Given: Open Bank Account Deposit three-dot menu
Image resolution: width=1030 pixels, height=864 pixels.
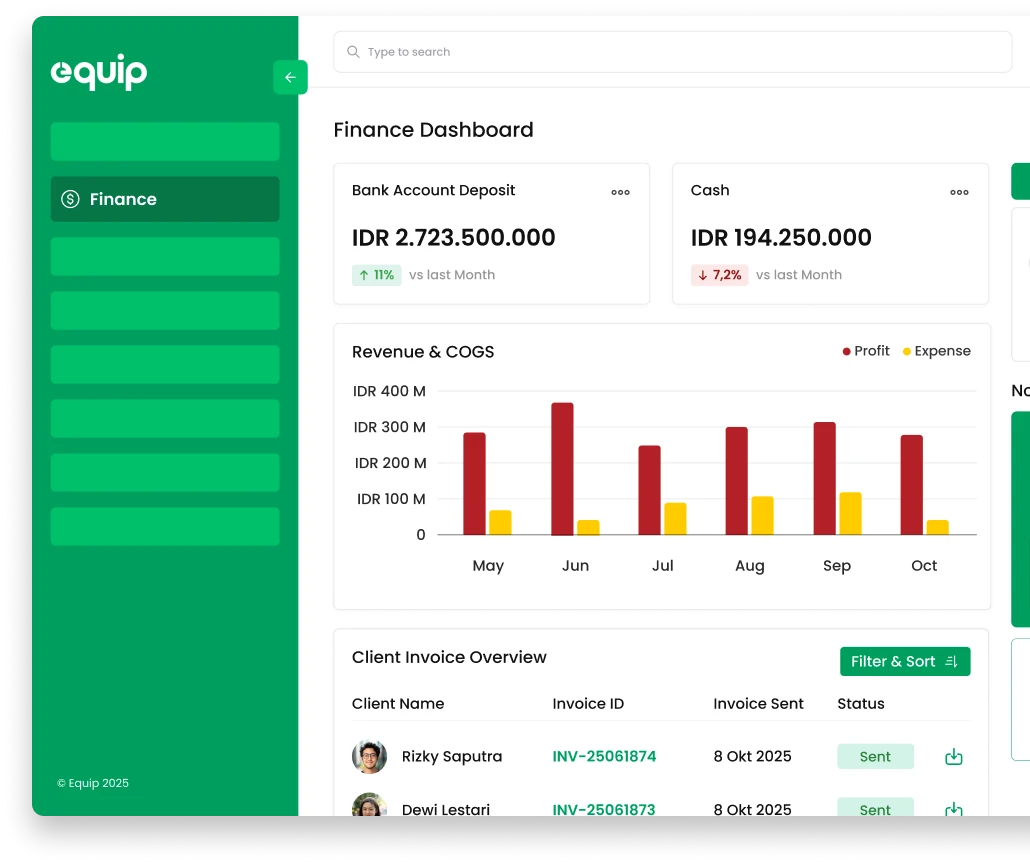Looking at the screenshot, I should pos(620,192).
